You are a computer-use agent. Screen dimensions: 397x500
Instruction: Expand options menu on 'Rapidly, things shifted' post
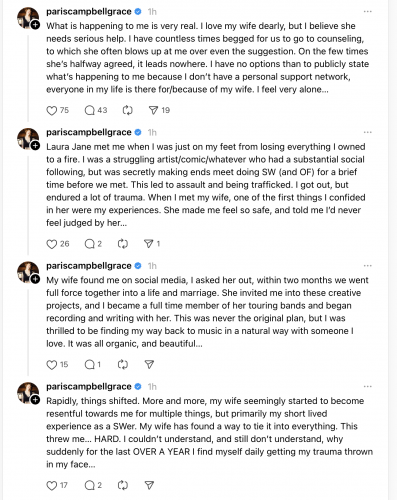pyautogui.click(x=367, y=386)
